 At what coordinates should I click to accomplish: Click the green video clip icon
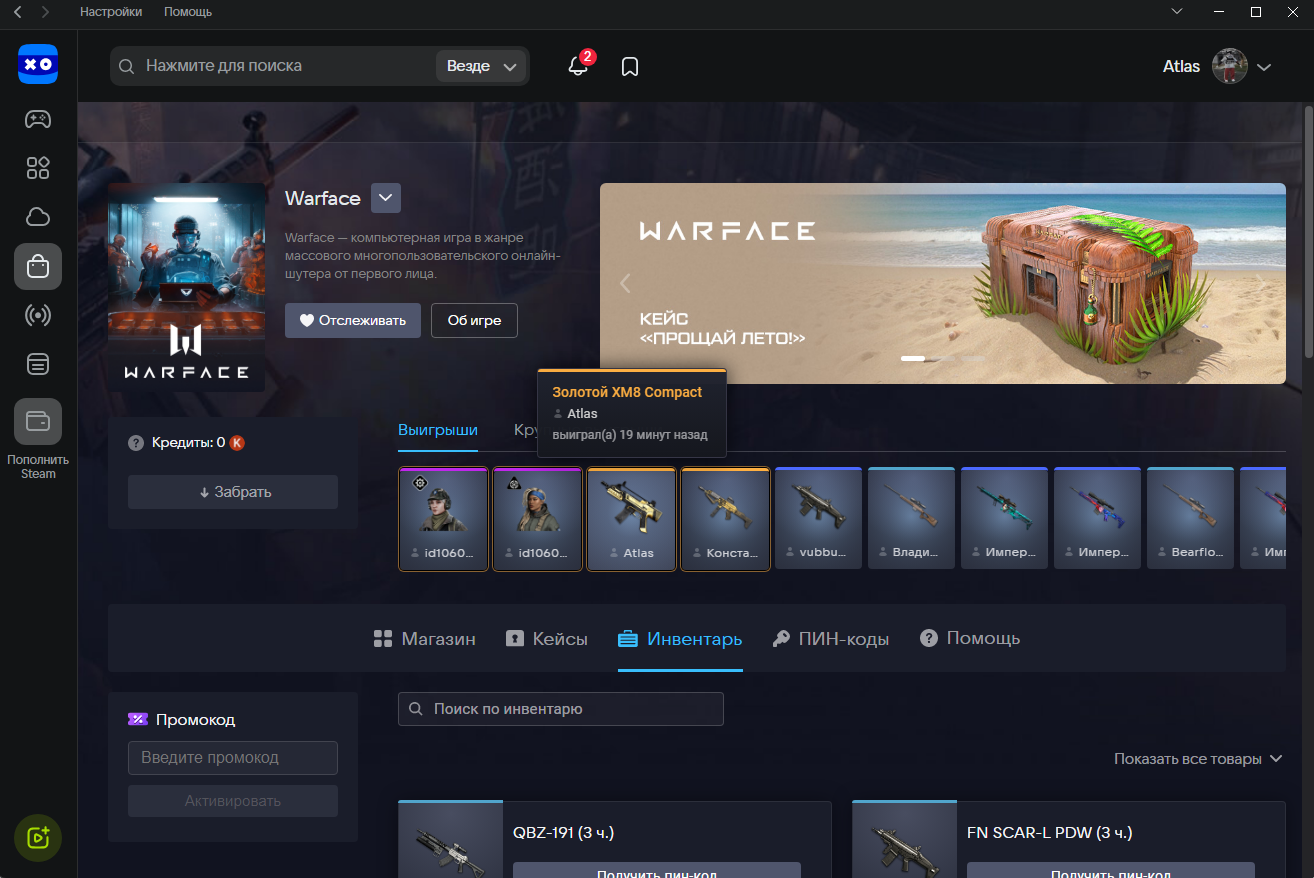tap(38, 838)
